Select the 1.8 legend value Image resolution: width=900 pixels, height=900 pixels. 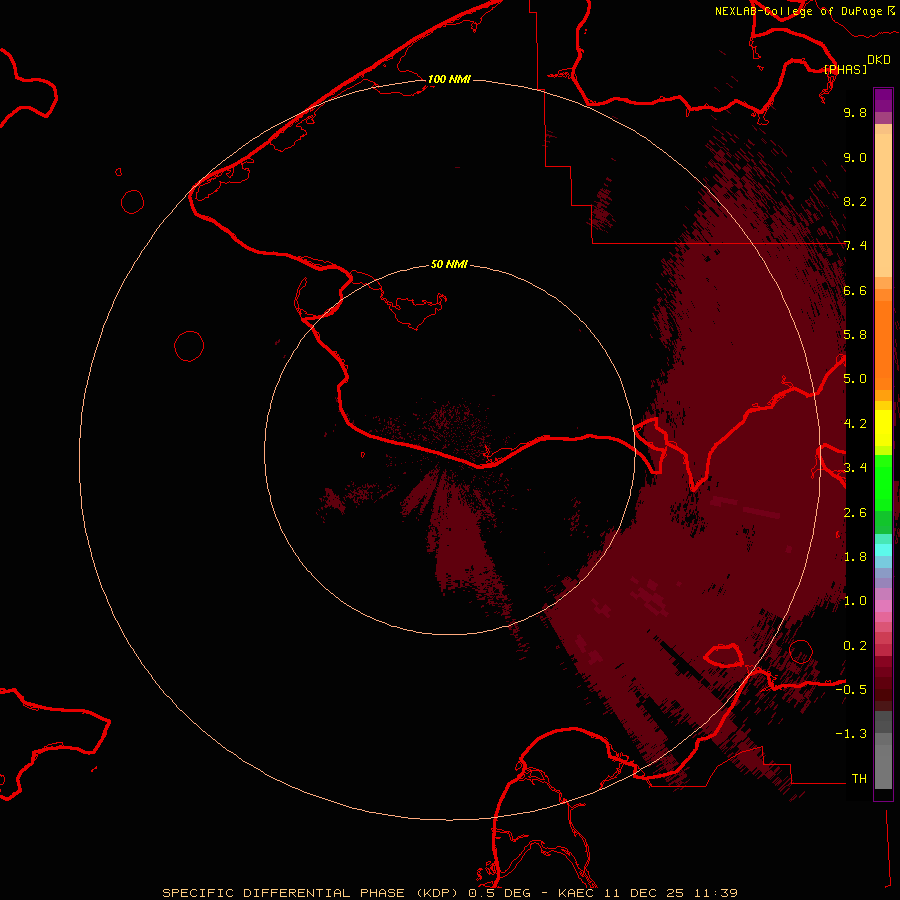(x=855, y=557)
